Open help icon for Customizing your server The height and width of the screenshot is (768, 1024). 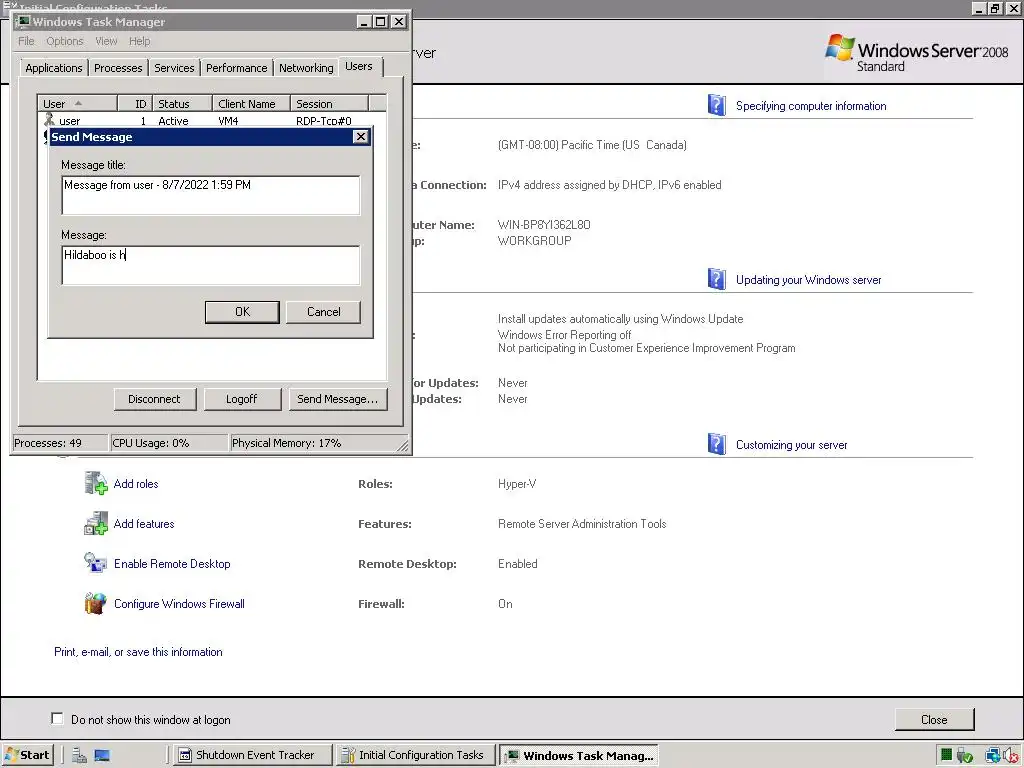[x=716, y=444]
